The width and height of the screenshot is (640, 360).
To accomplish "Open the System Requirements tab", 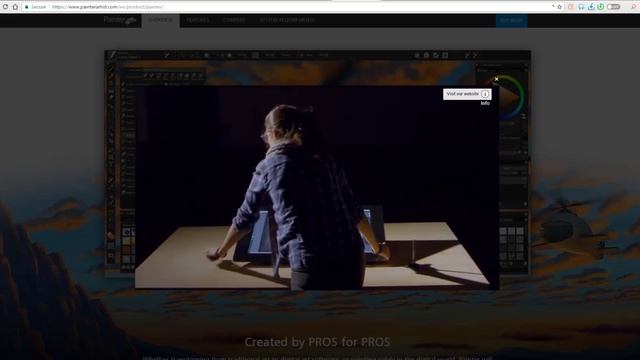I will click(x=287, y=20).
